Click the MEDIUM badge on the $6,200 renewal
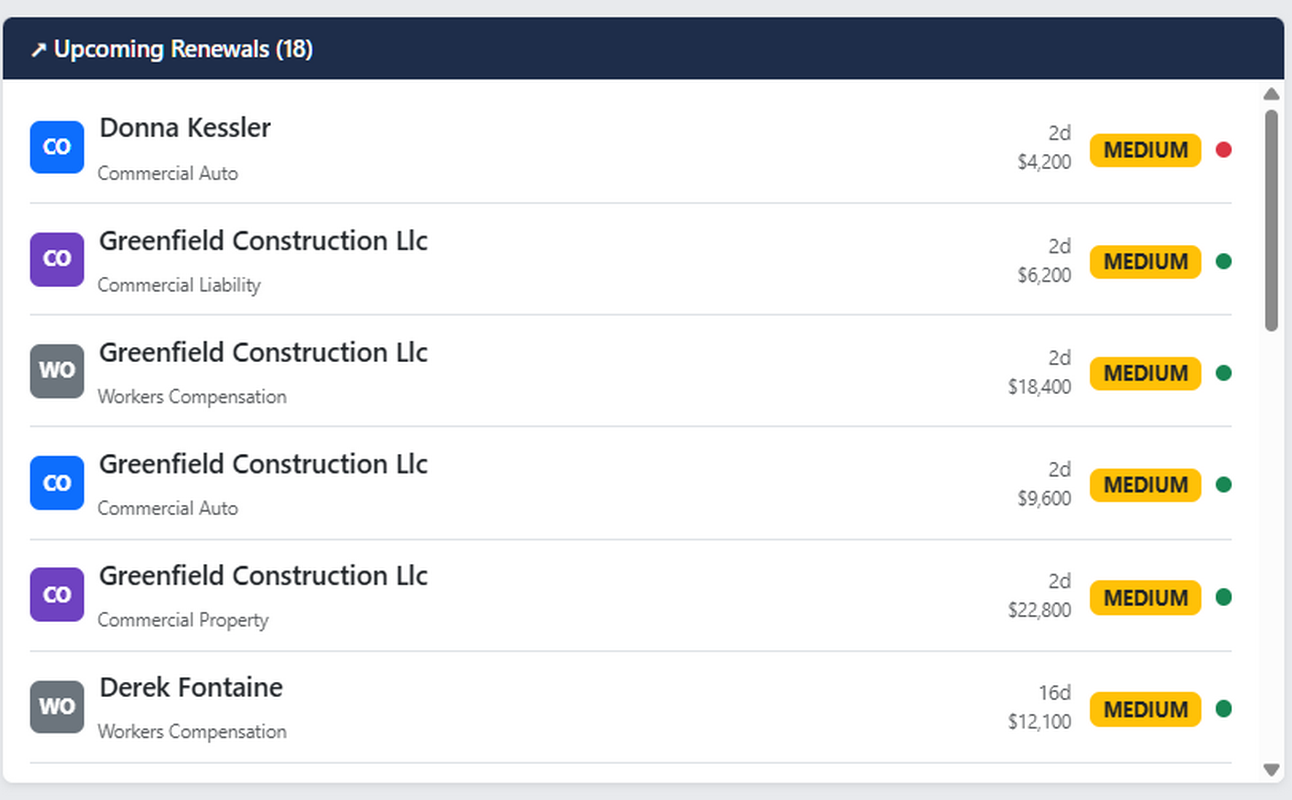1292x800 pixels. coord(1145,262)
